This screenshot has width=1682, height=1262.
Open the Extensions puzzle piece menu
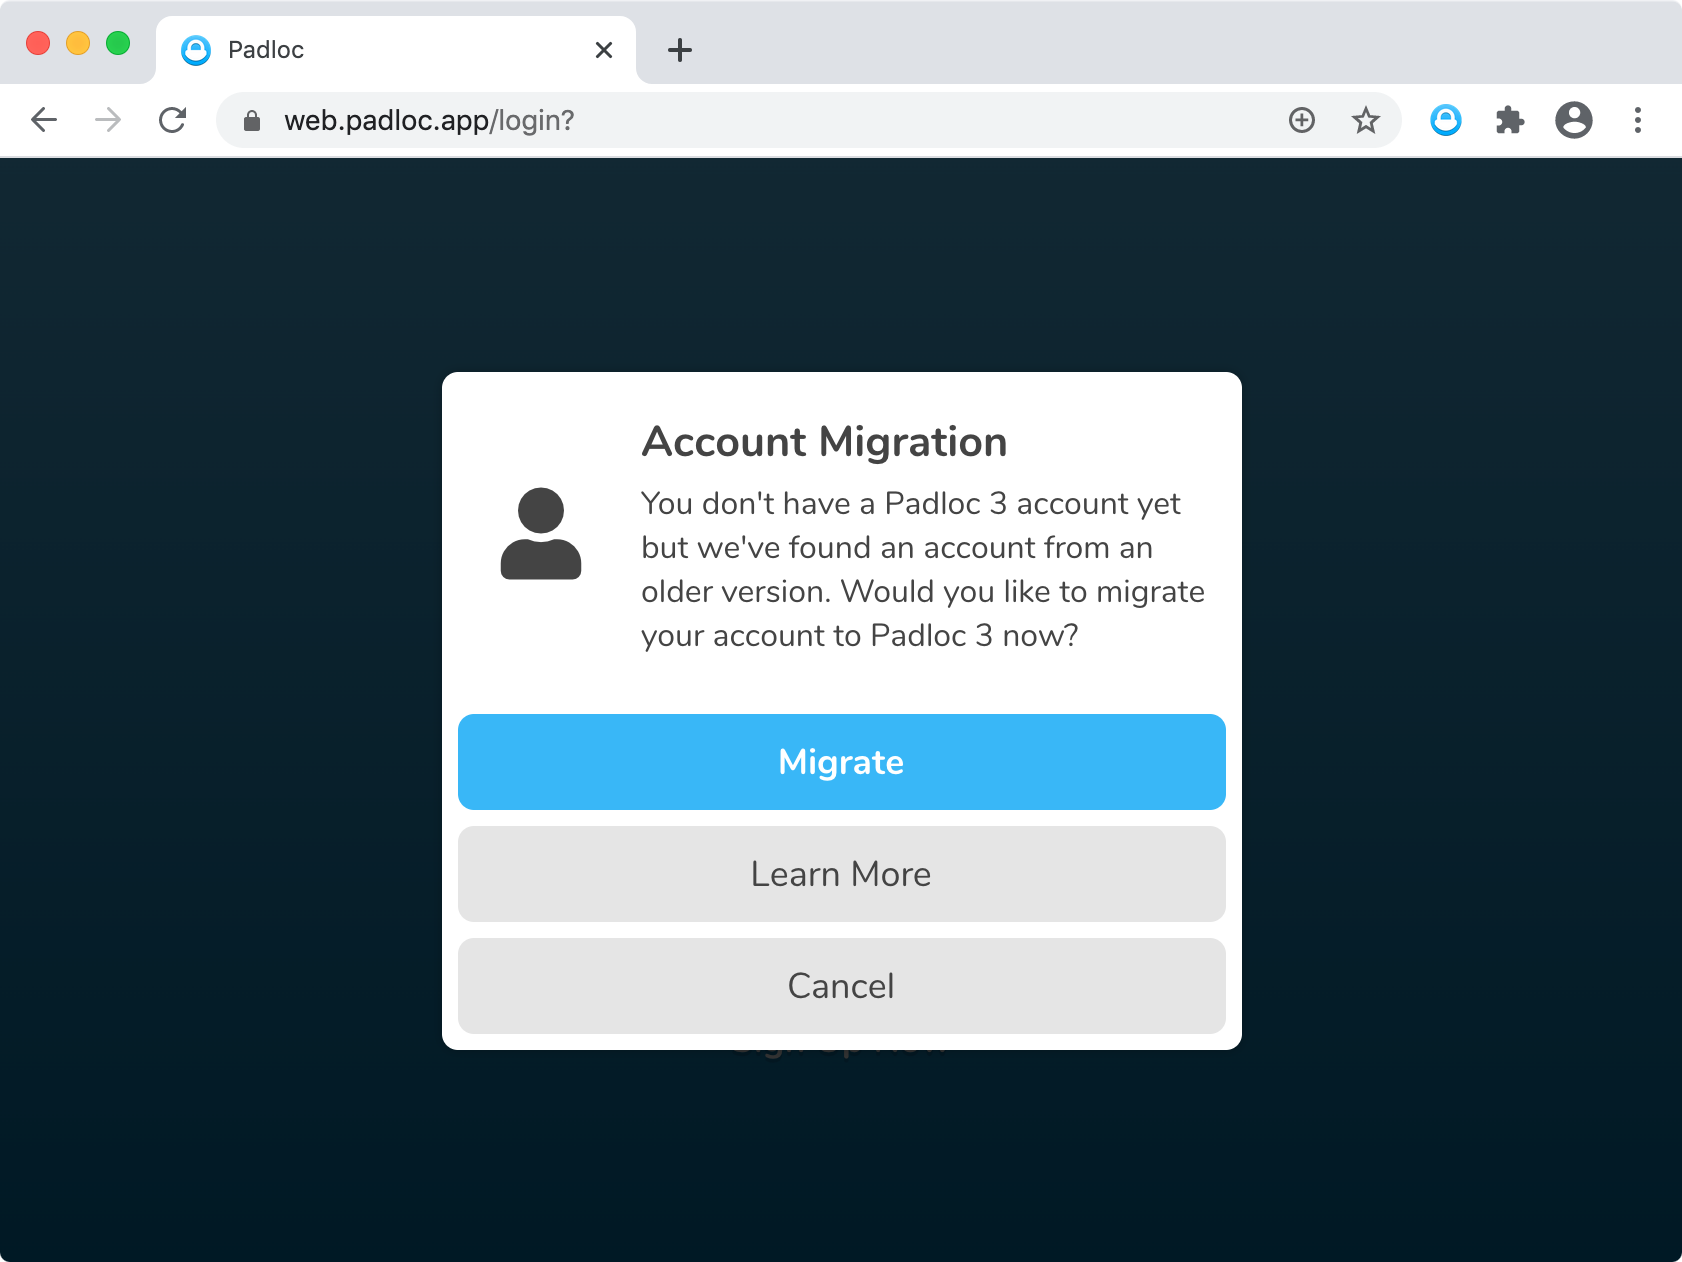(1509, 120)
